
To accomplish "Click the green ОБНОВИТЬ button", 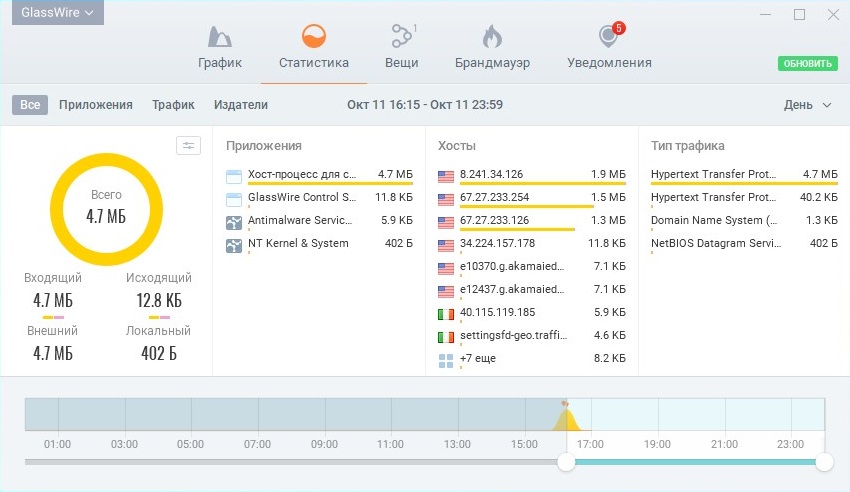I will pyautogui.click(x=807, y=64).
